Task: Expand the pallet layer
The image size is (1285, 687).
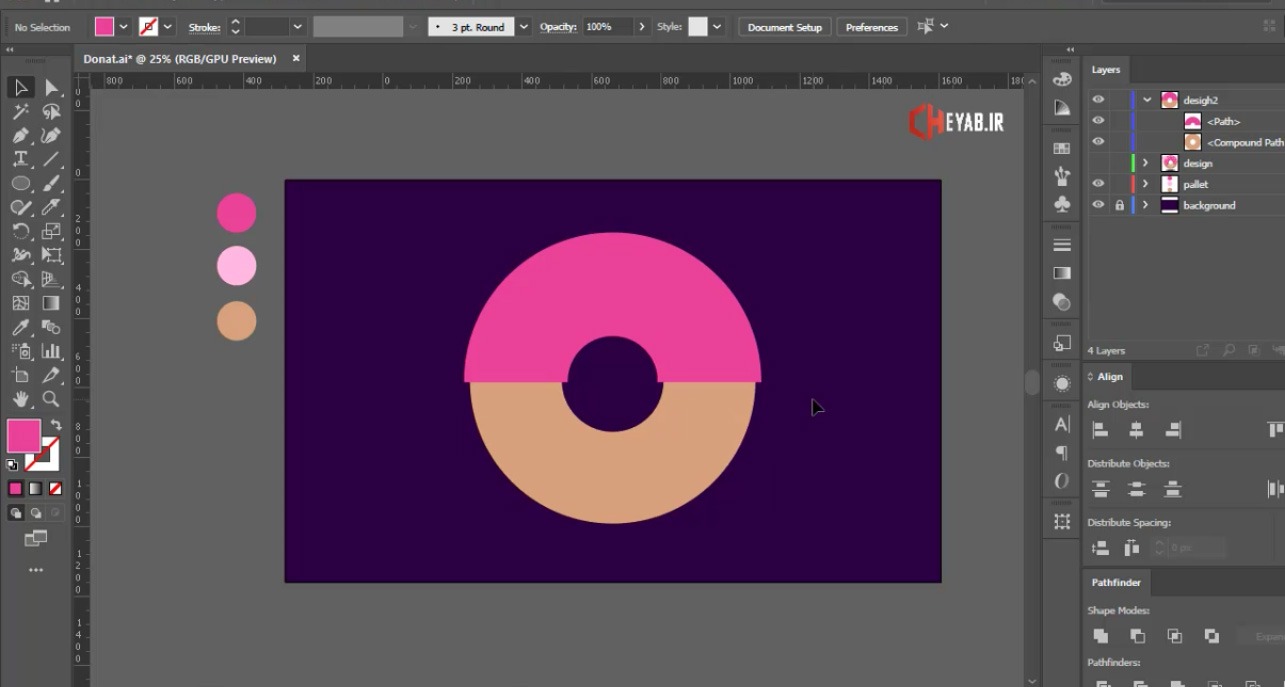Action: tap(1146, 184)
